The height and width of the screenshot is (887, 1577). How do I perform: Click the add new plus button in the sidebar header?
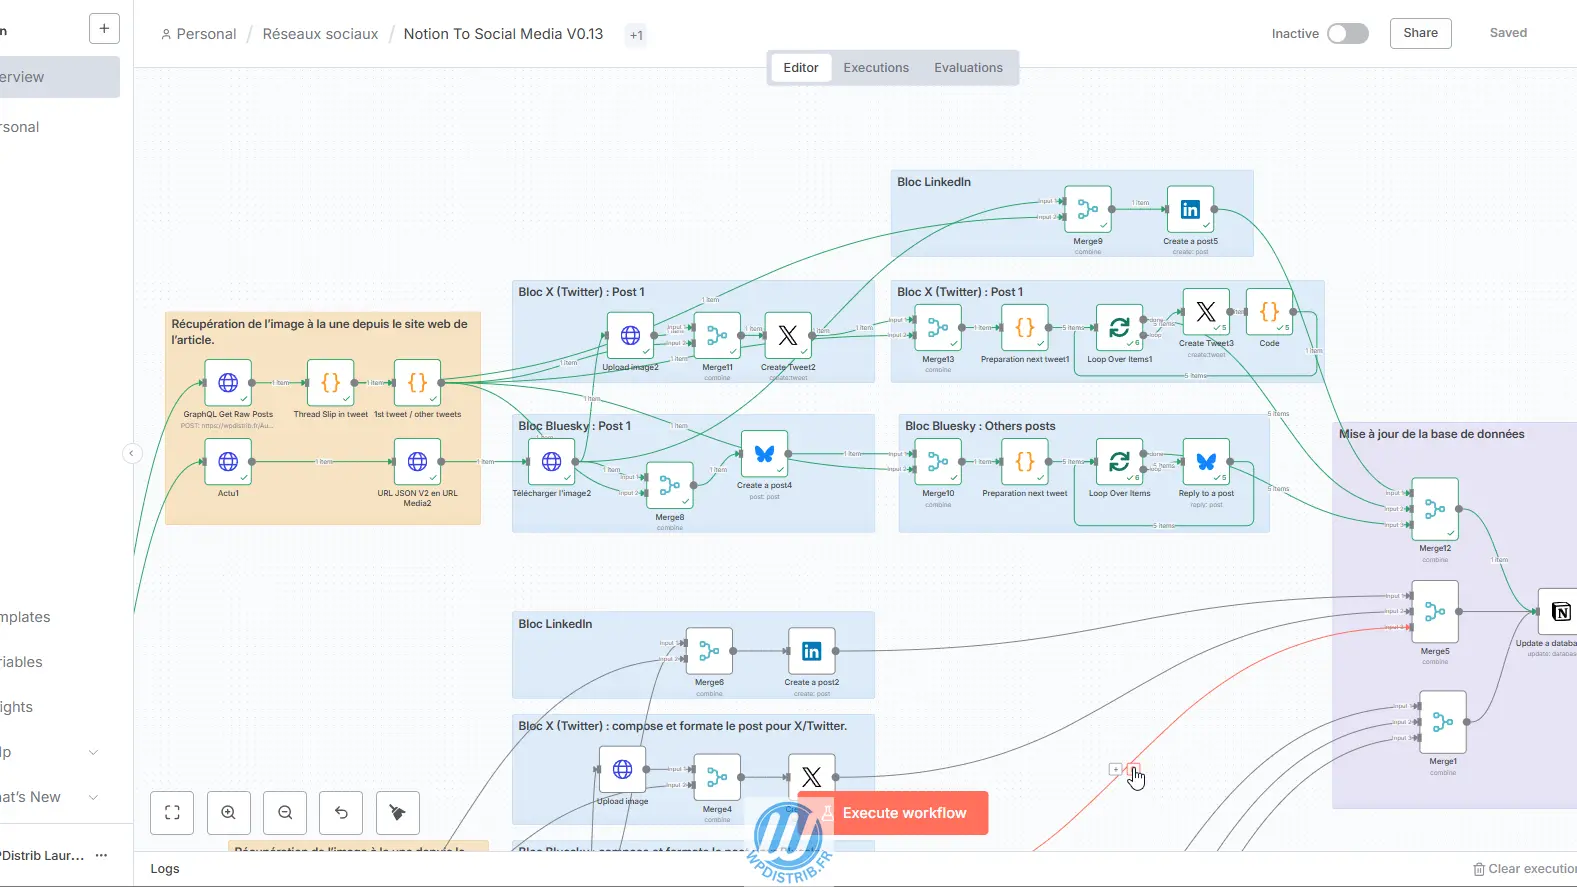(104, 28)
